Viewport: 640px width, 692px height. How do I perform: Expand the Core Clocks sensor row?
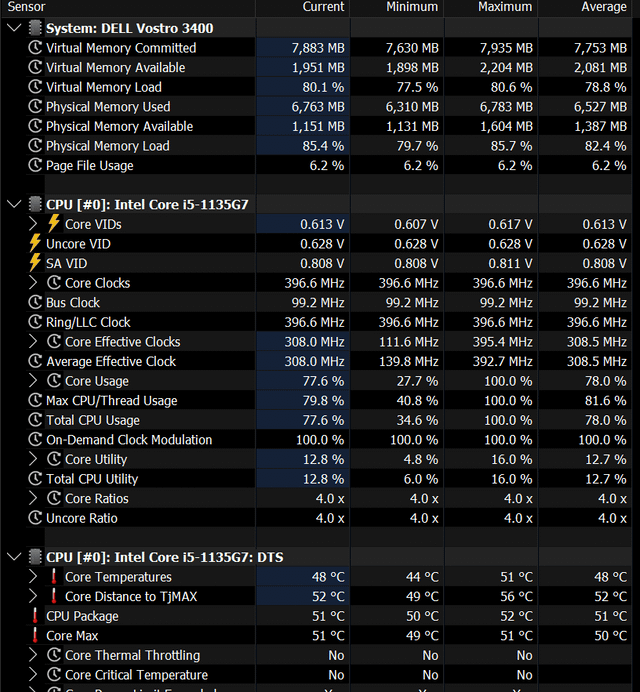pos(33,282)
